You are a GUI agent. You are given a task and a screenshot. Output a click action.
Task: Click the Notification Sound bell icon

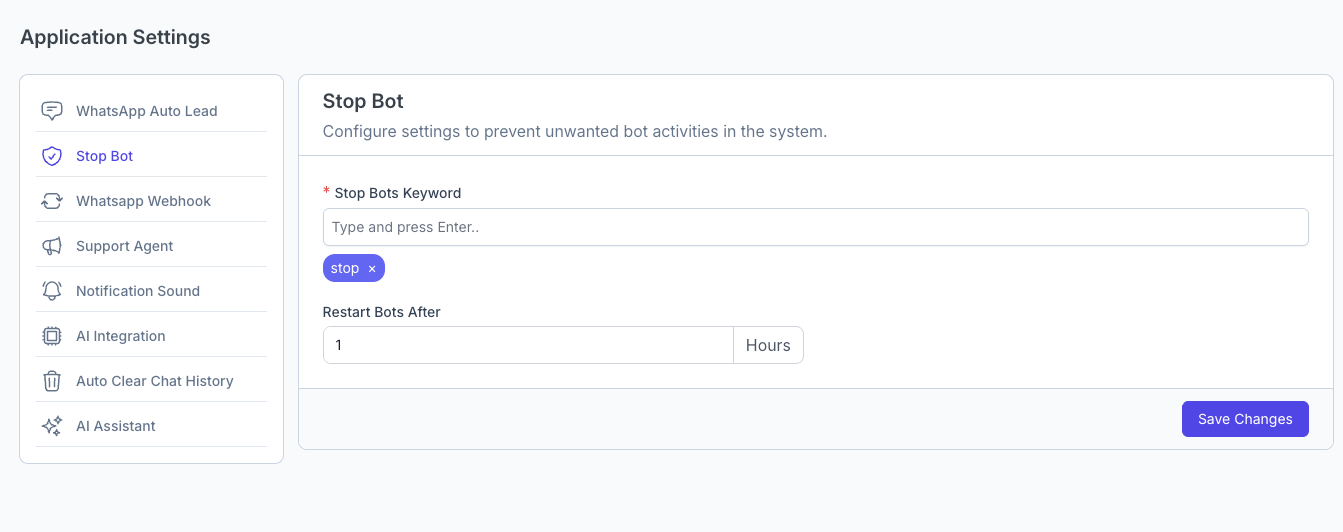(52, 291)
